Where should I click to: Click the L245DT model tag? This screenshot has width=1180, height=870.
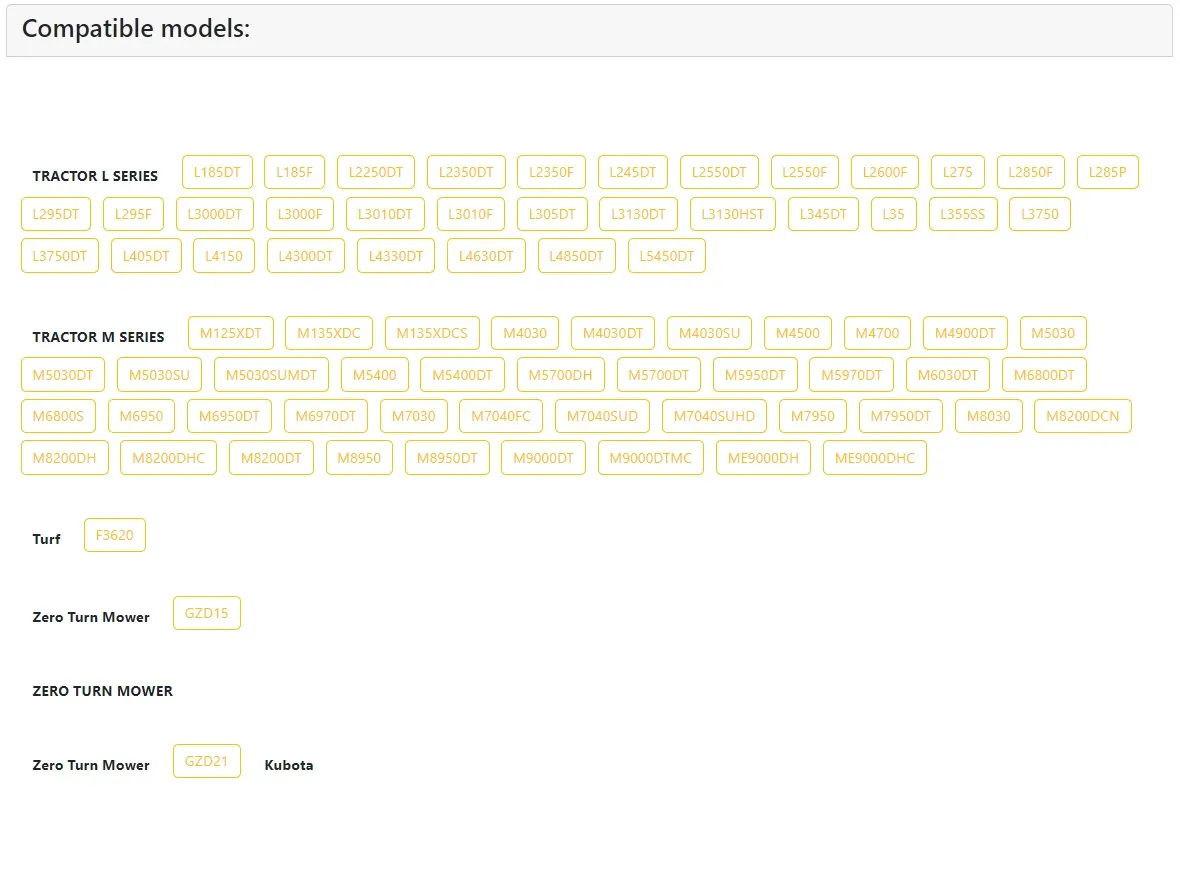(x=632, y=172)
